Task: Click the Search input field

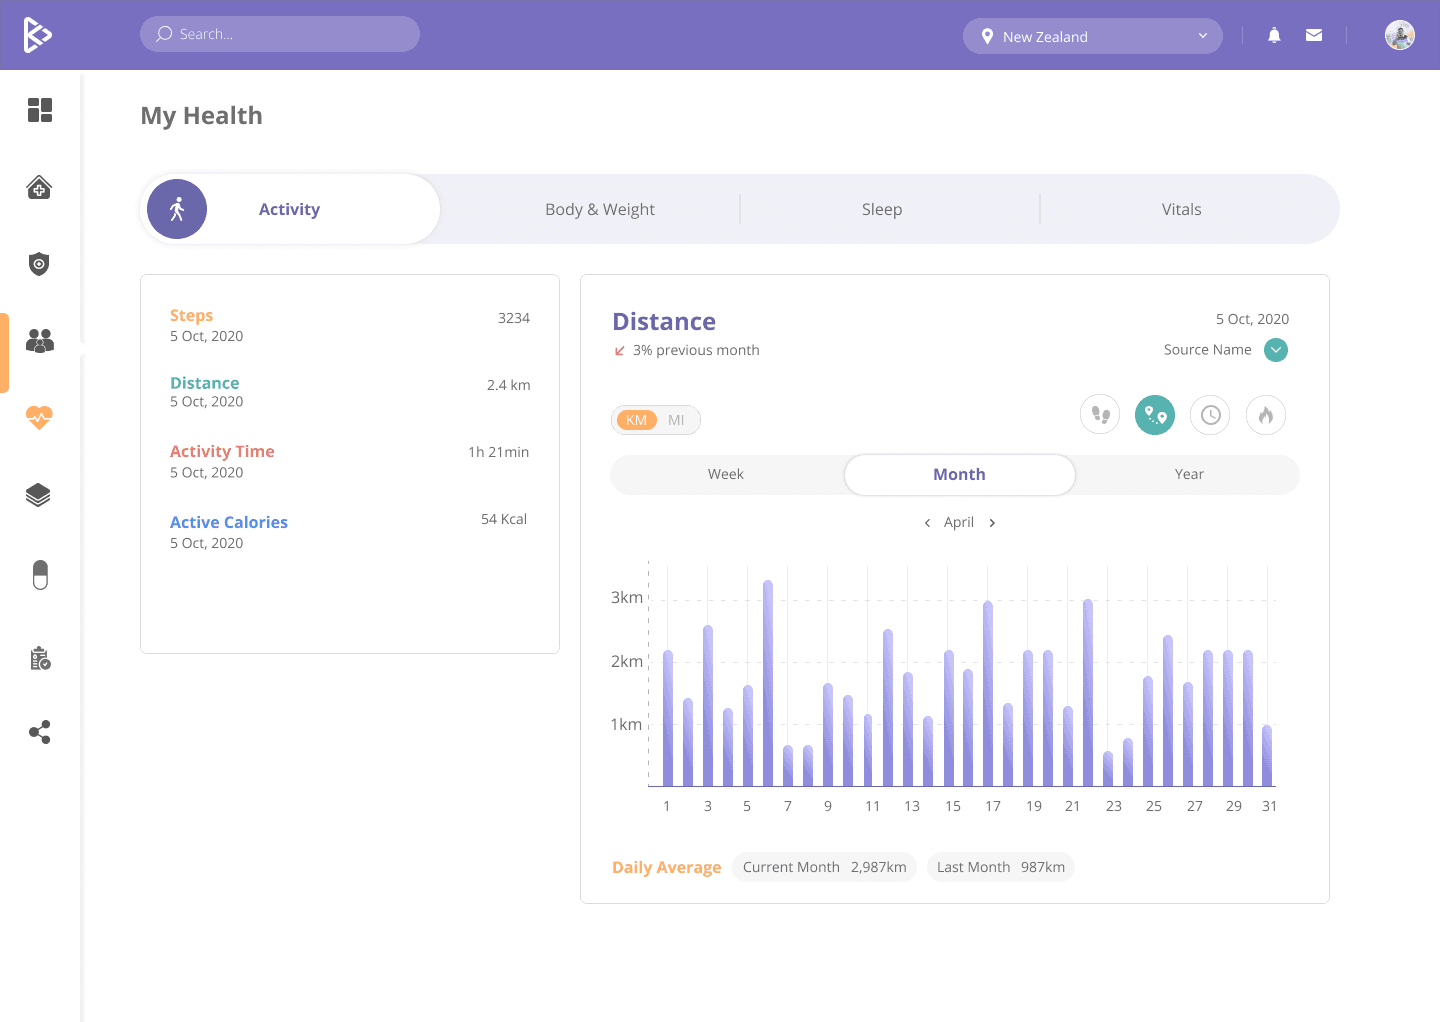Action: pos(280,34)
